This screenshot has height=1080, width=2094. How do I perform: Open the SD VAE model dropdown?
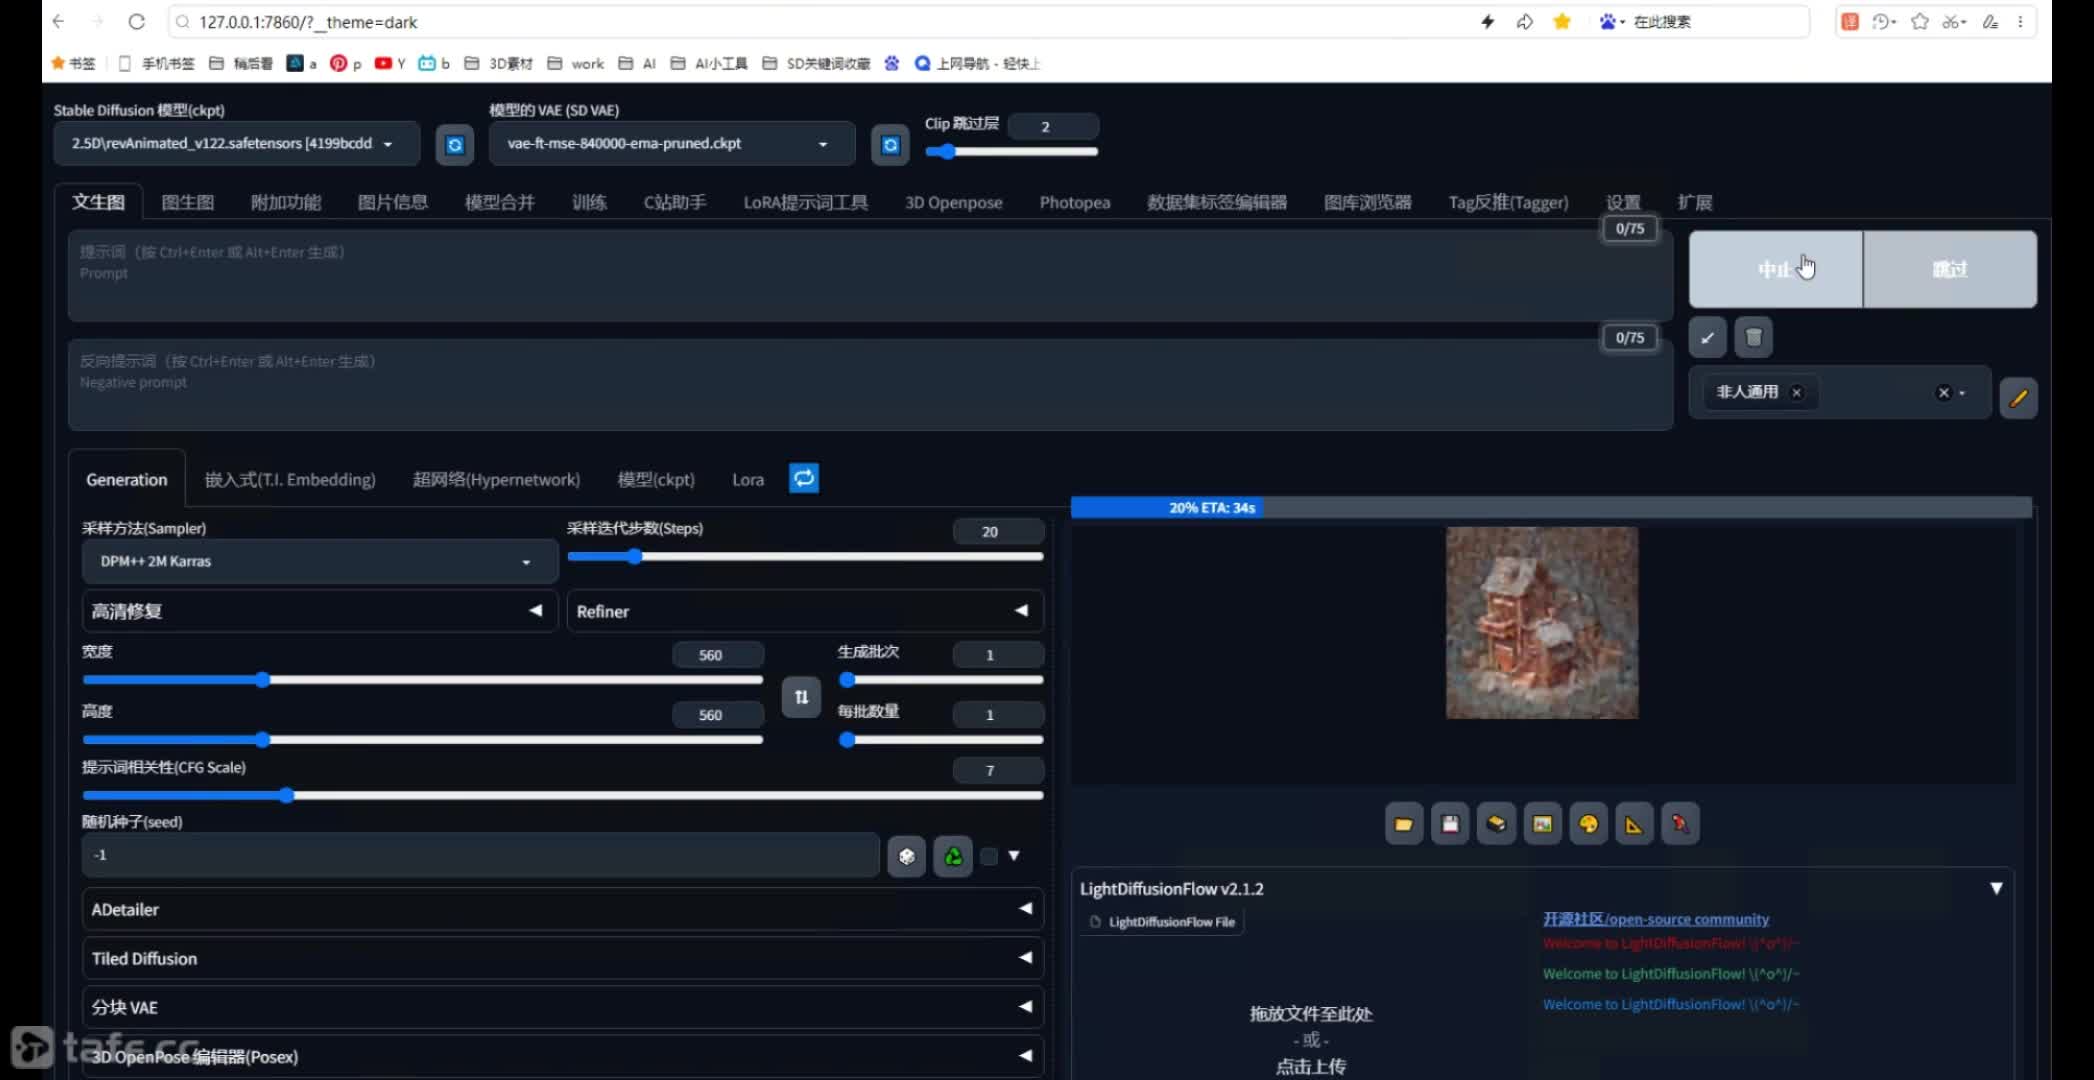pos(672,144)
